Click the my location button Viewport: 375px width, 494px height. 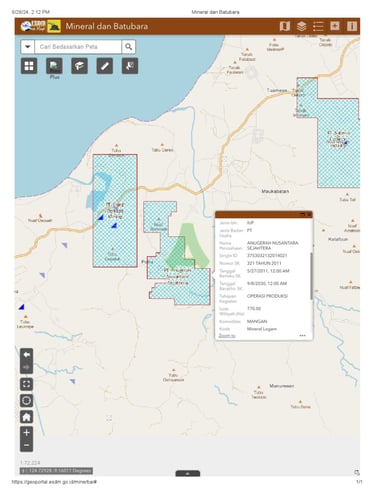[26, 400]
